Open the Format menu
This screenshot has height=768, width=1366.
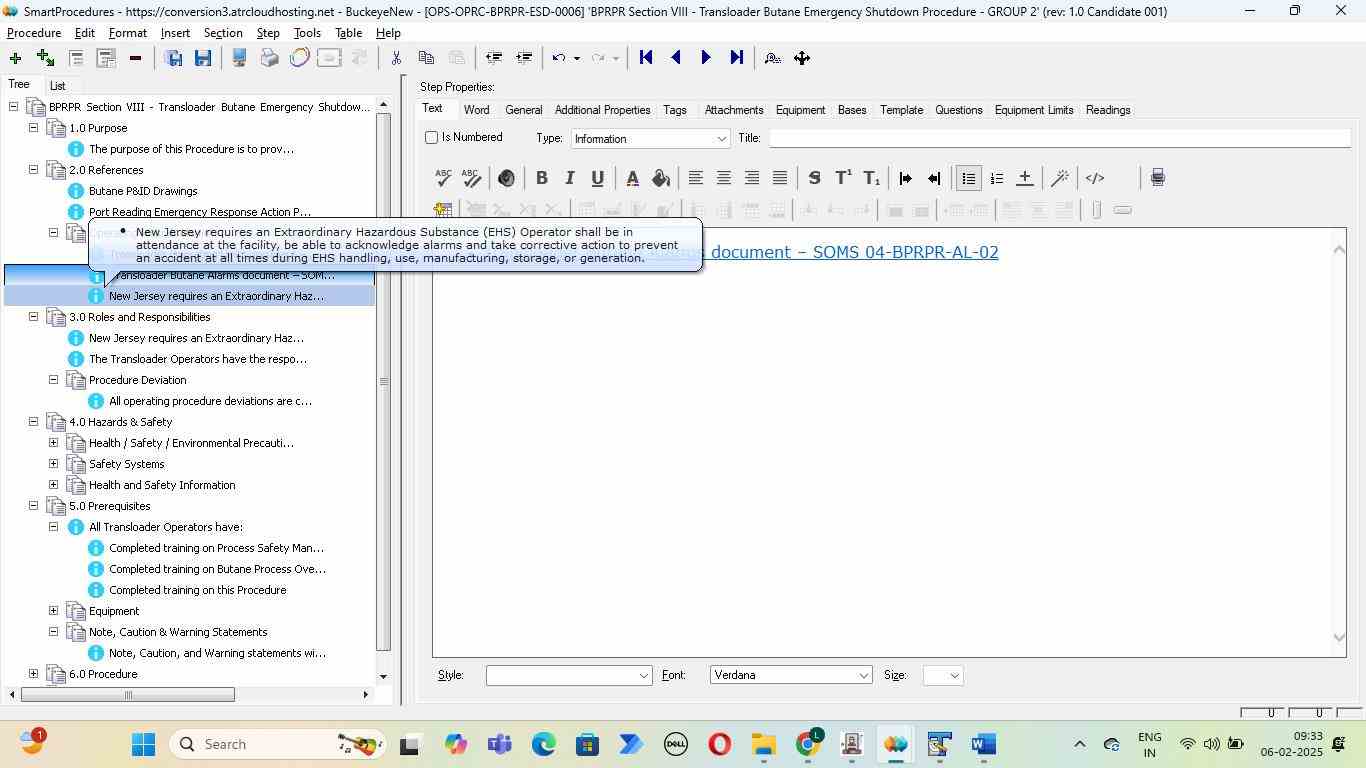click(127, 33)
